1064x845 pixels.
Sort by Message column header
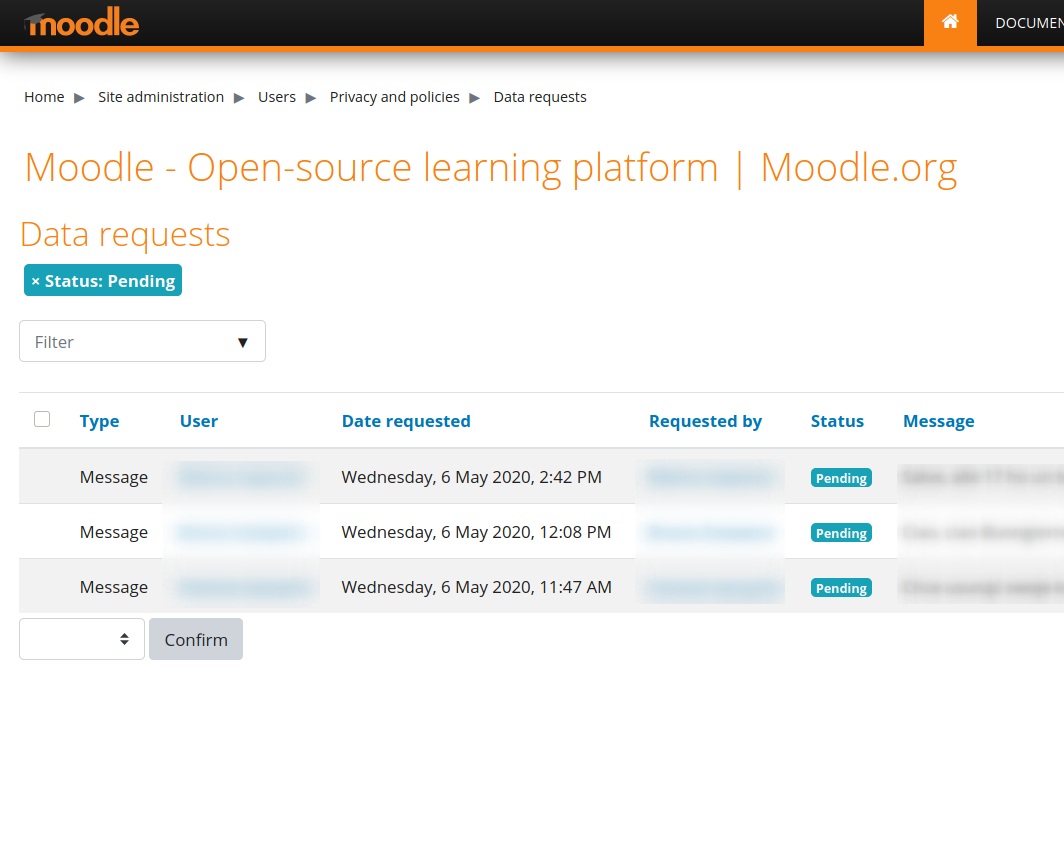click(938, 421)
